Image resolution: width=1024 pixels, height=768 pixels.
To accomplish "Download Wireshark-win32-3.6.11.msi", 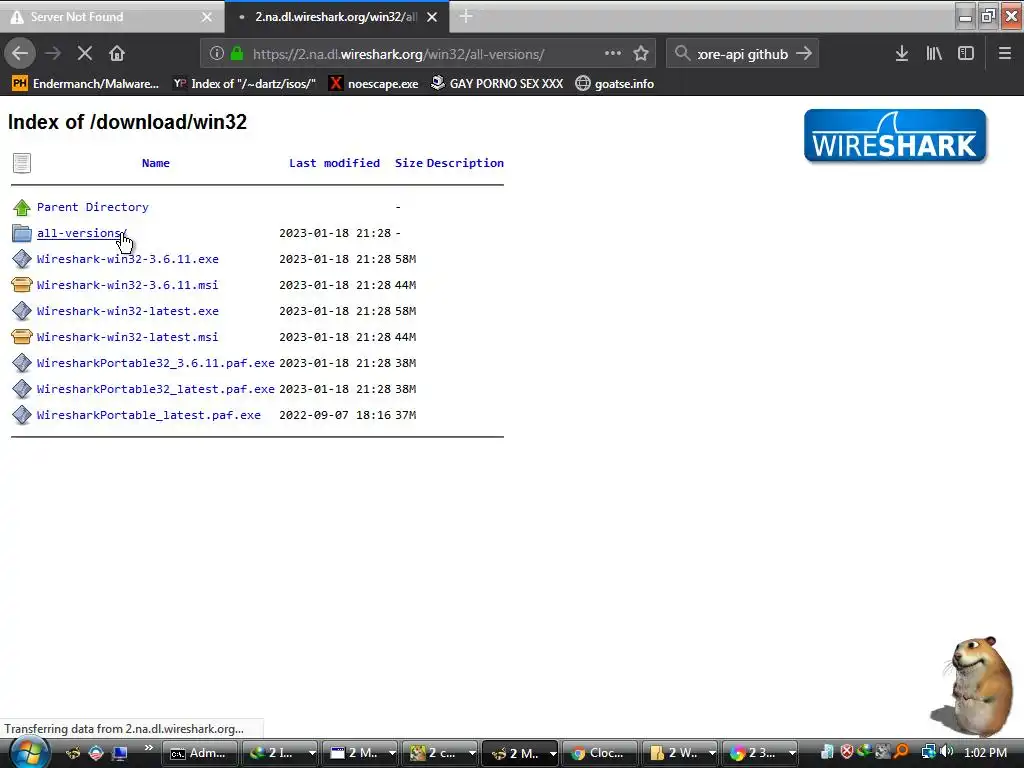I will tap(127, 285).
